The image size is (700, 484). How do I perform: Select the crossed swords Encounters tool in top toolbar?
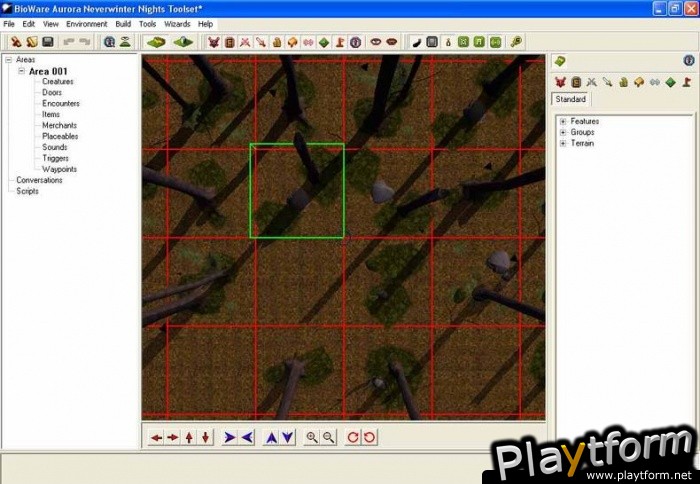[245, 42]
